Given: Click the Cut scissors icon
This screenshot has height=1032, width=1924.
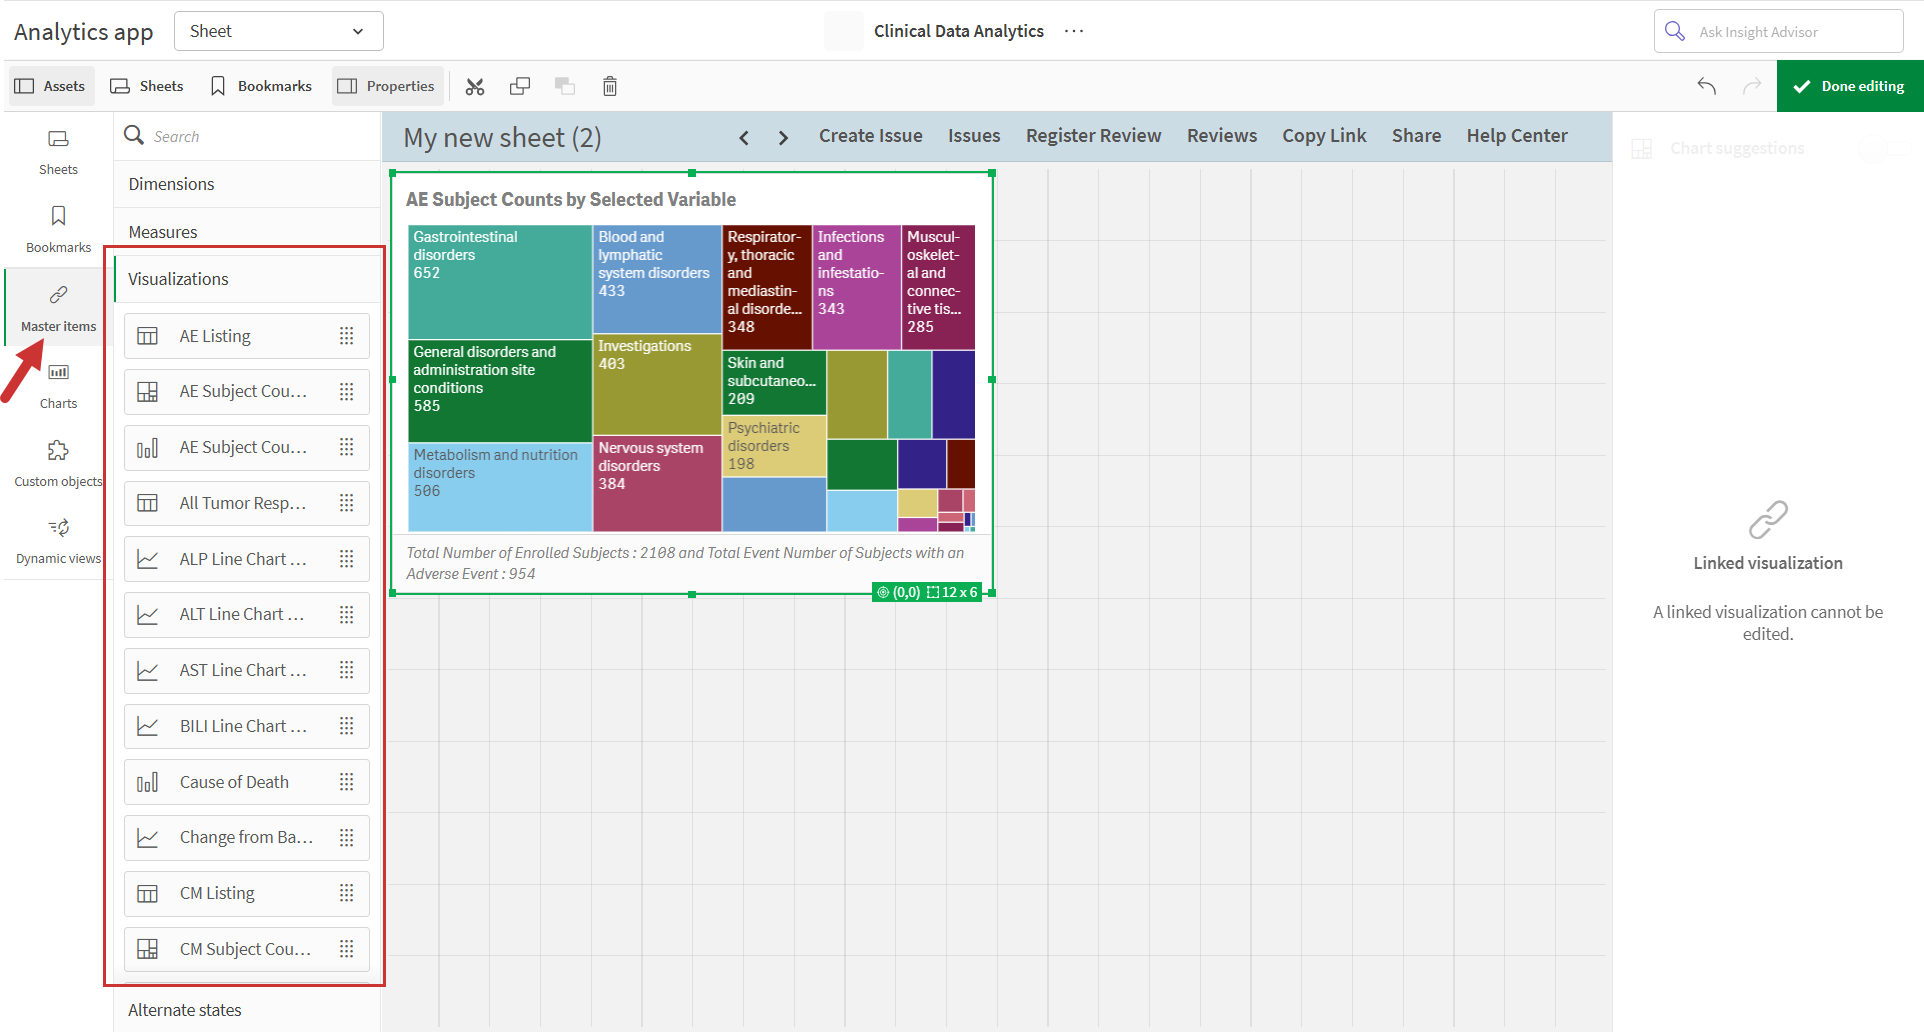Looking at the screenshot, I should pyautogui.click(x=475, y=87).
